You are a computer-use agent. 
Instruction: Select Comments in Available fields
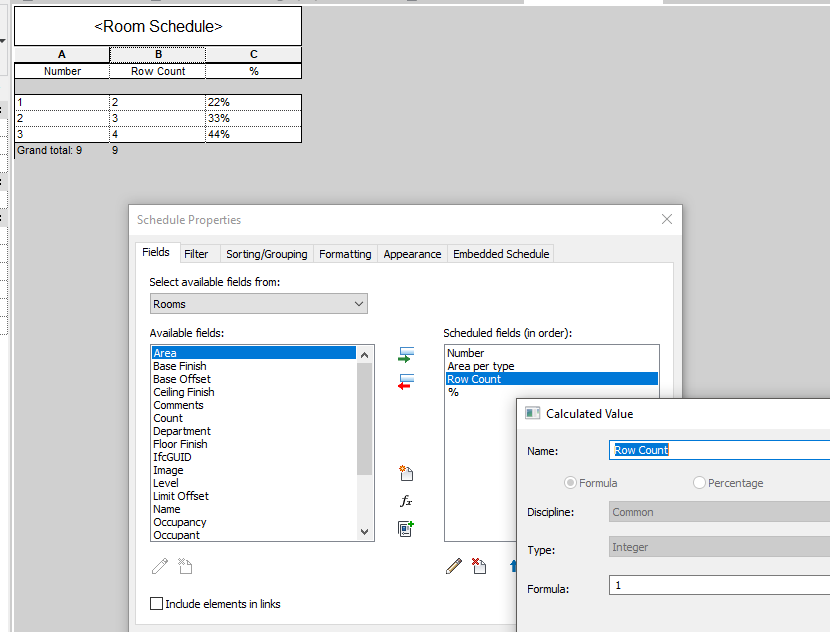click(x=254, y=405)
